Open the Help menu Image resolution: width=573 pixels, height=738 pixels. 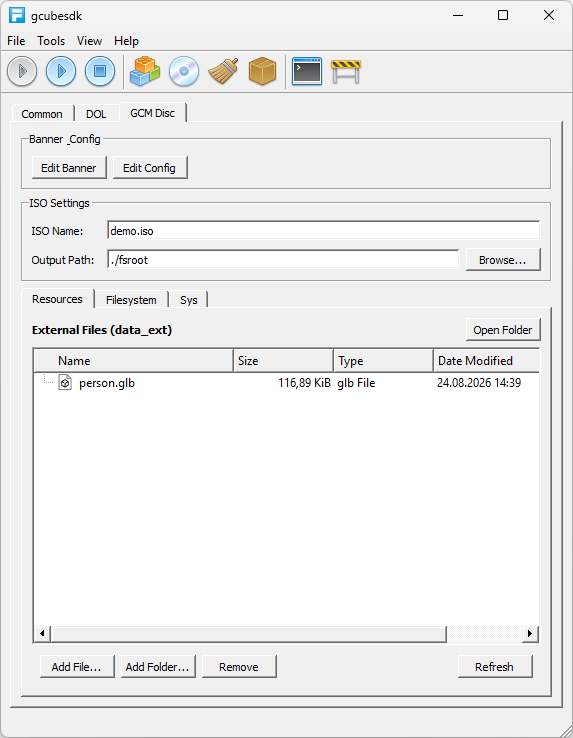pyautogui.click(x=126, y=41)
